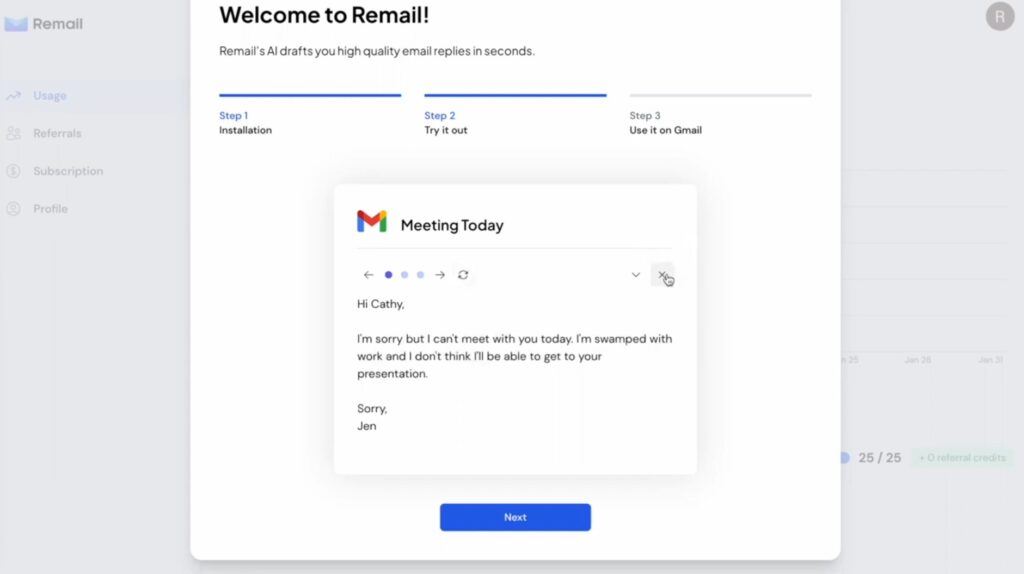Viewport: 1024px width, 574px height.
Task: Go to Subscription in sidebar
Action: tap(68, 171)
